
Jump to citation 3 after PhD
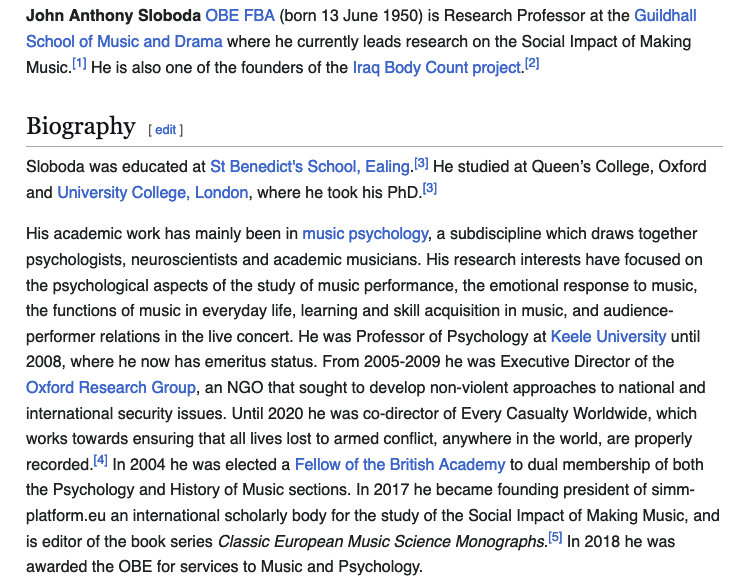pos(429,188)
